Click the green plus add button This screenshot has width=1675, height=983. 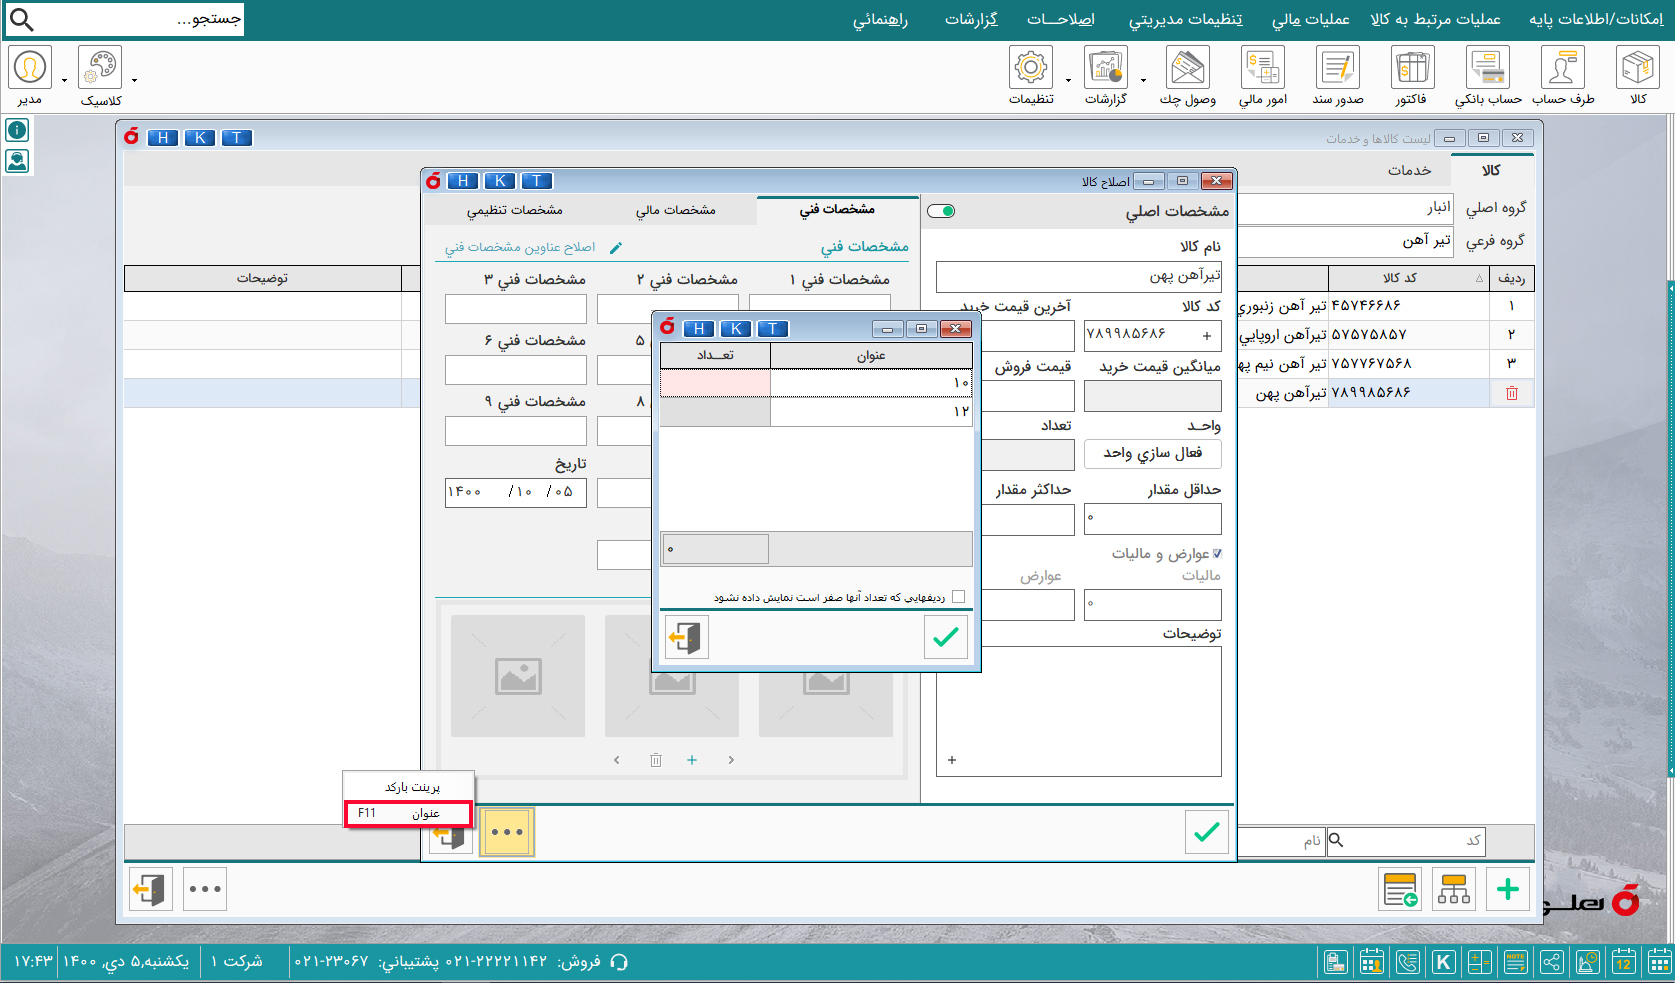click(1508, 889)
